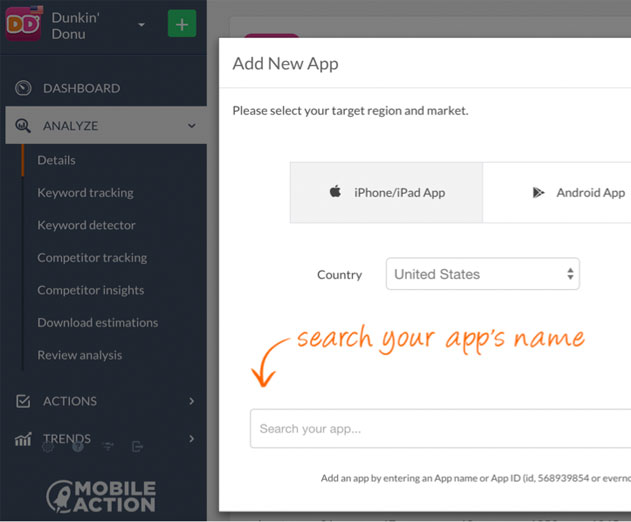Expand the ACTIONS section chevron
The image size is (631, 522).
192,401
